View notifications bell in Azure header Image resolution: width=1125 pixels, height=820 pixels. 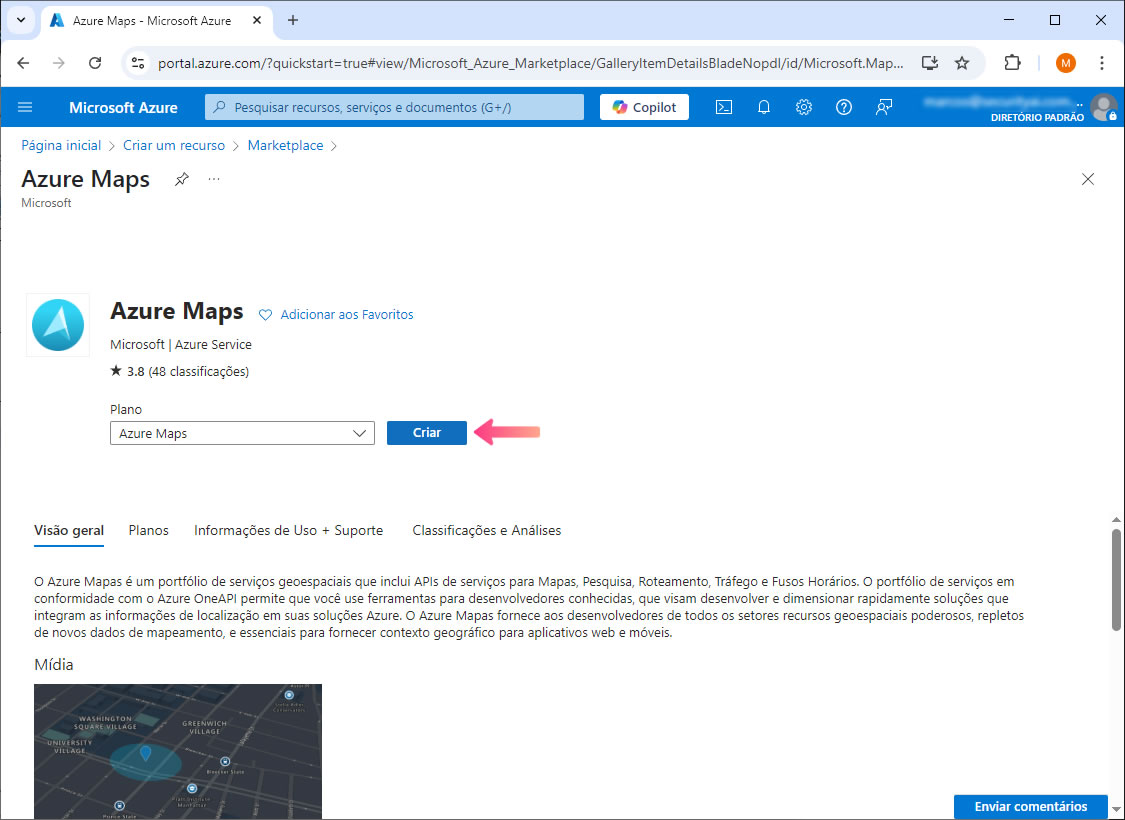click(x=764, y=108)
